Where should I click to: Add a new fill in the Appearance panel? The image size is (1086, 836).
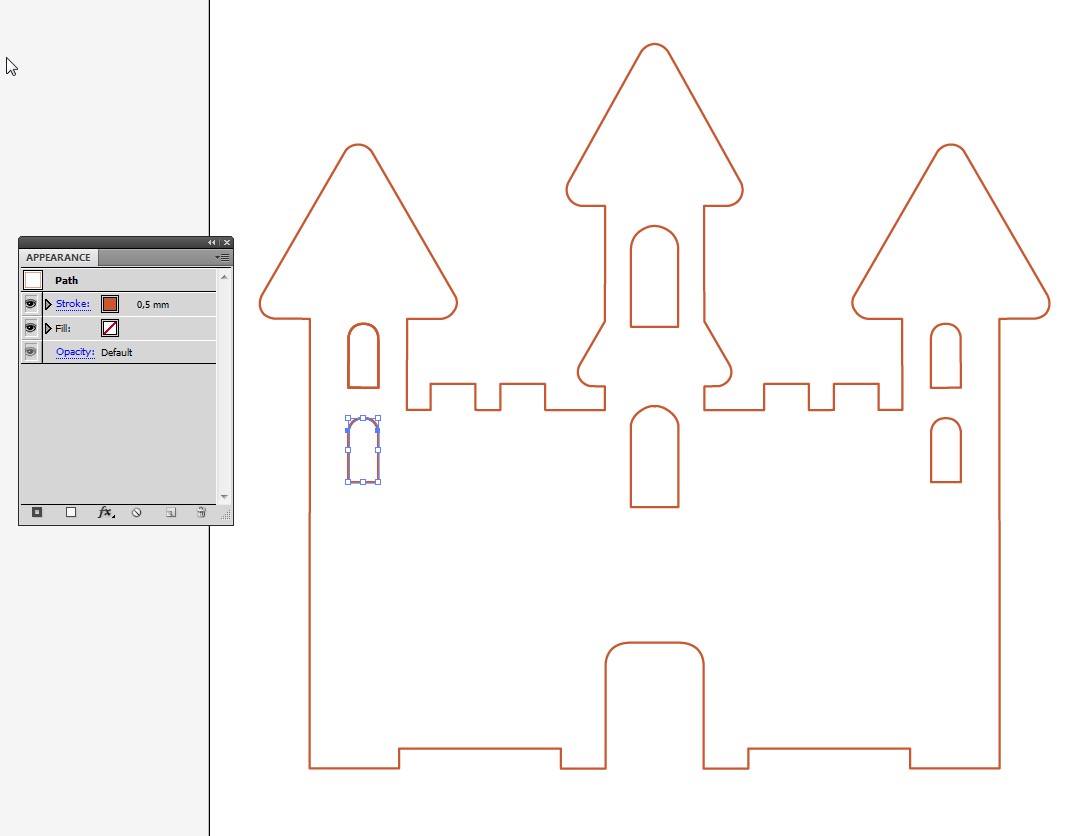click(70, 512)
